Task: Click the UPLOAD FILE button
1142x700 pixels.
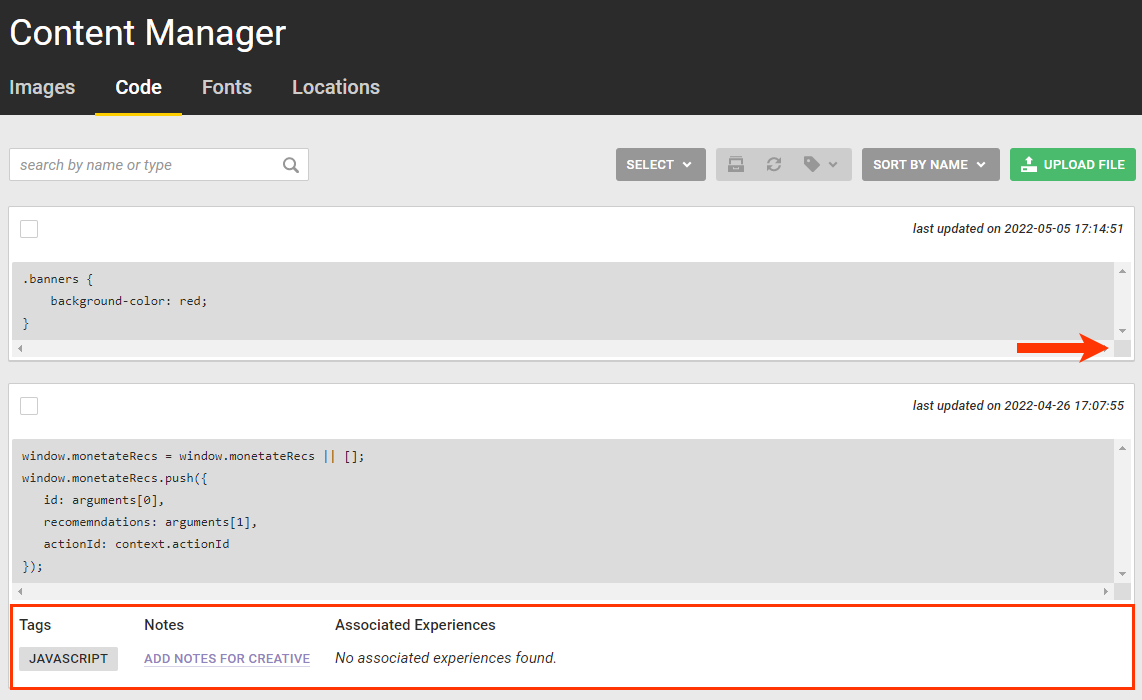Action: (x=1072, y=165)
